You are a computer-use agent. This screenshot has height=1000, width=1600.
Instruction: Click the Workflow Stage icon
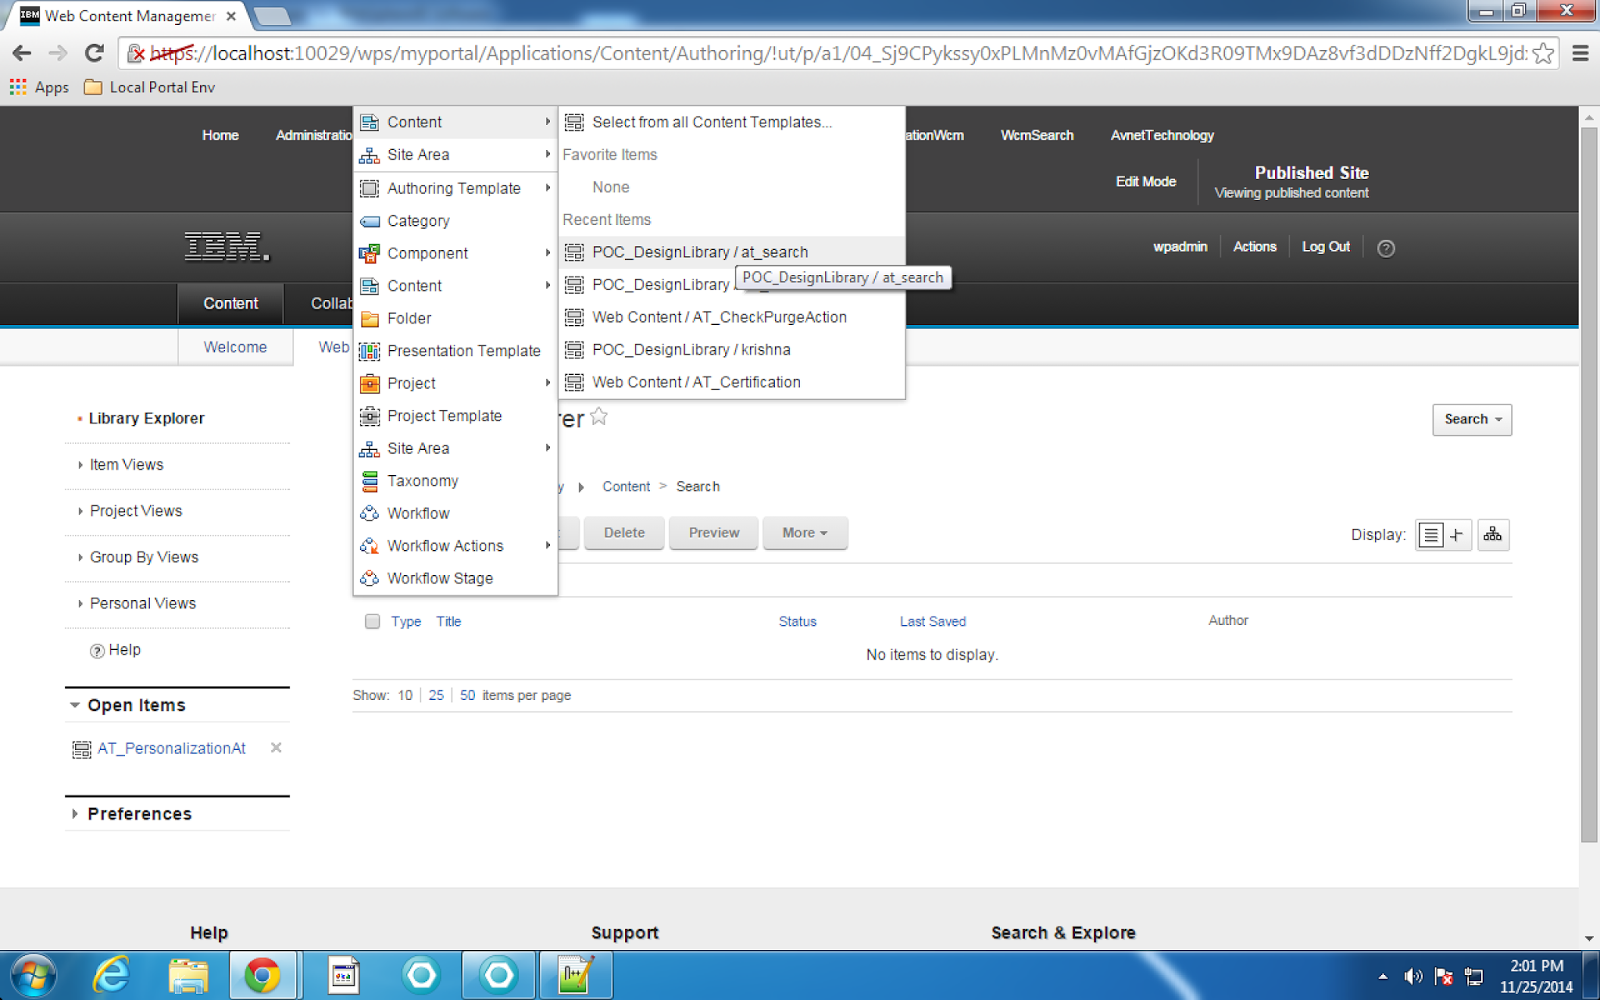[369, 579]
